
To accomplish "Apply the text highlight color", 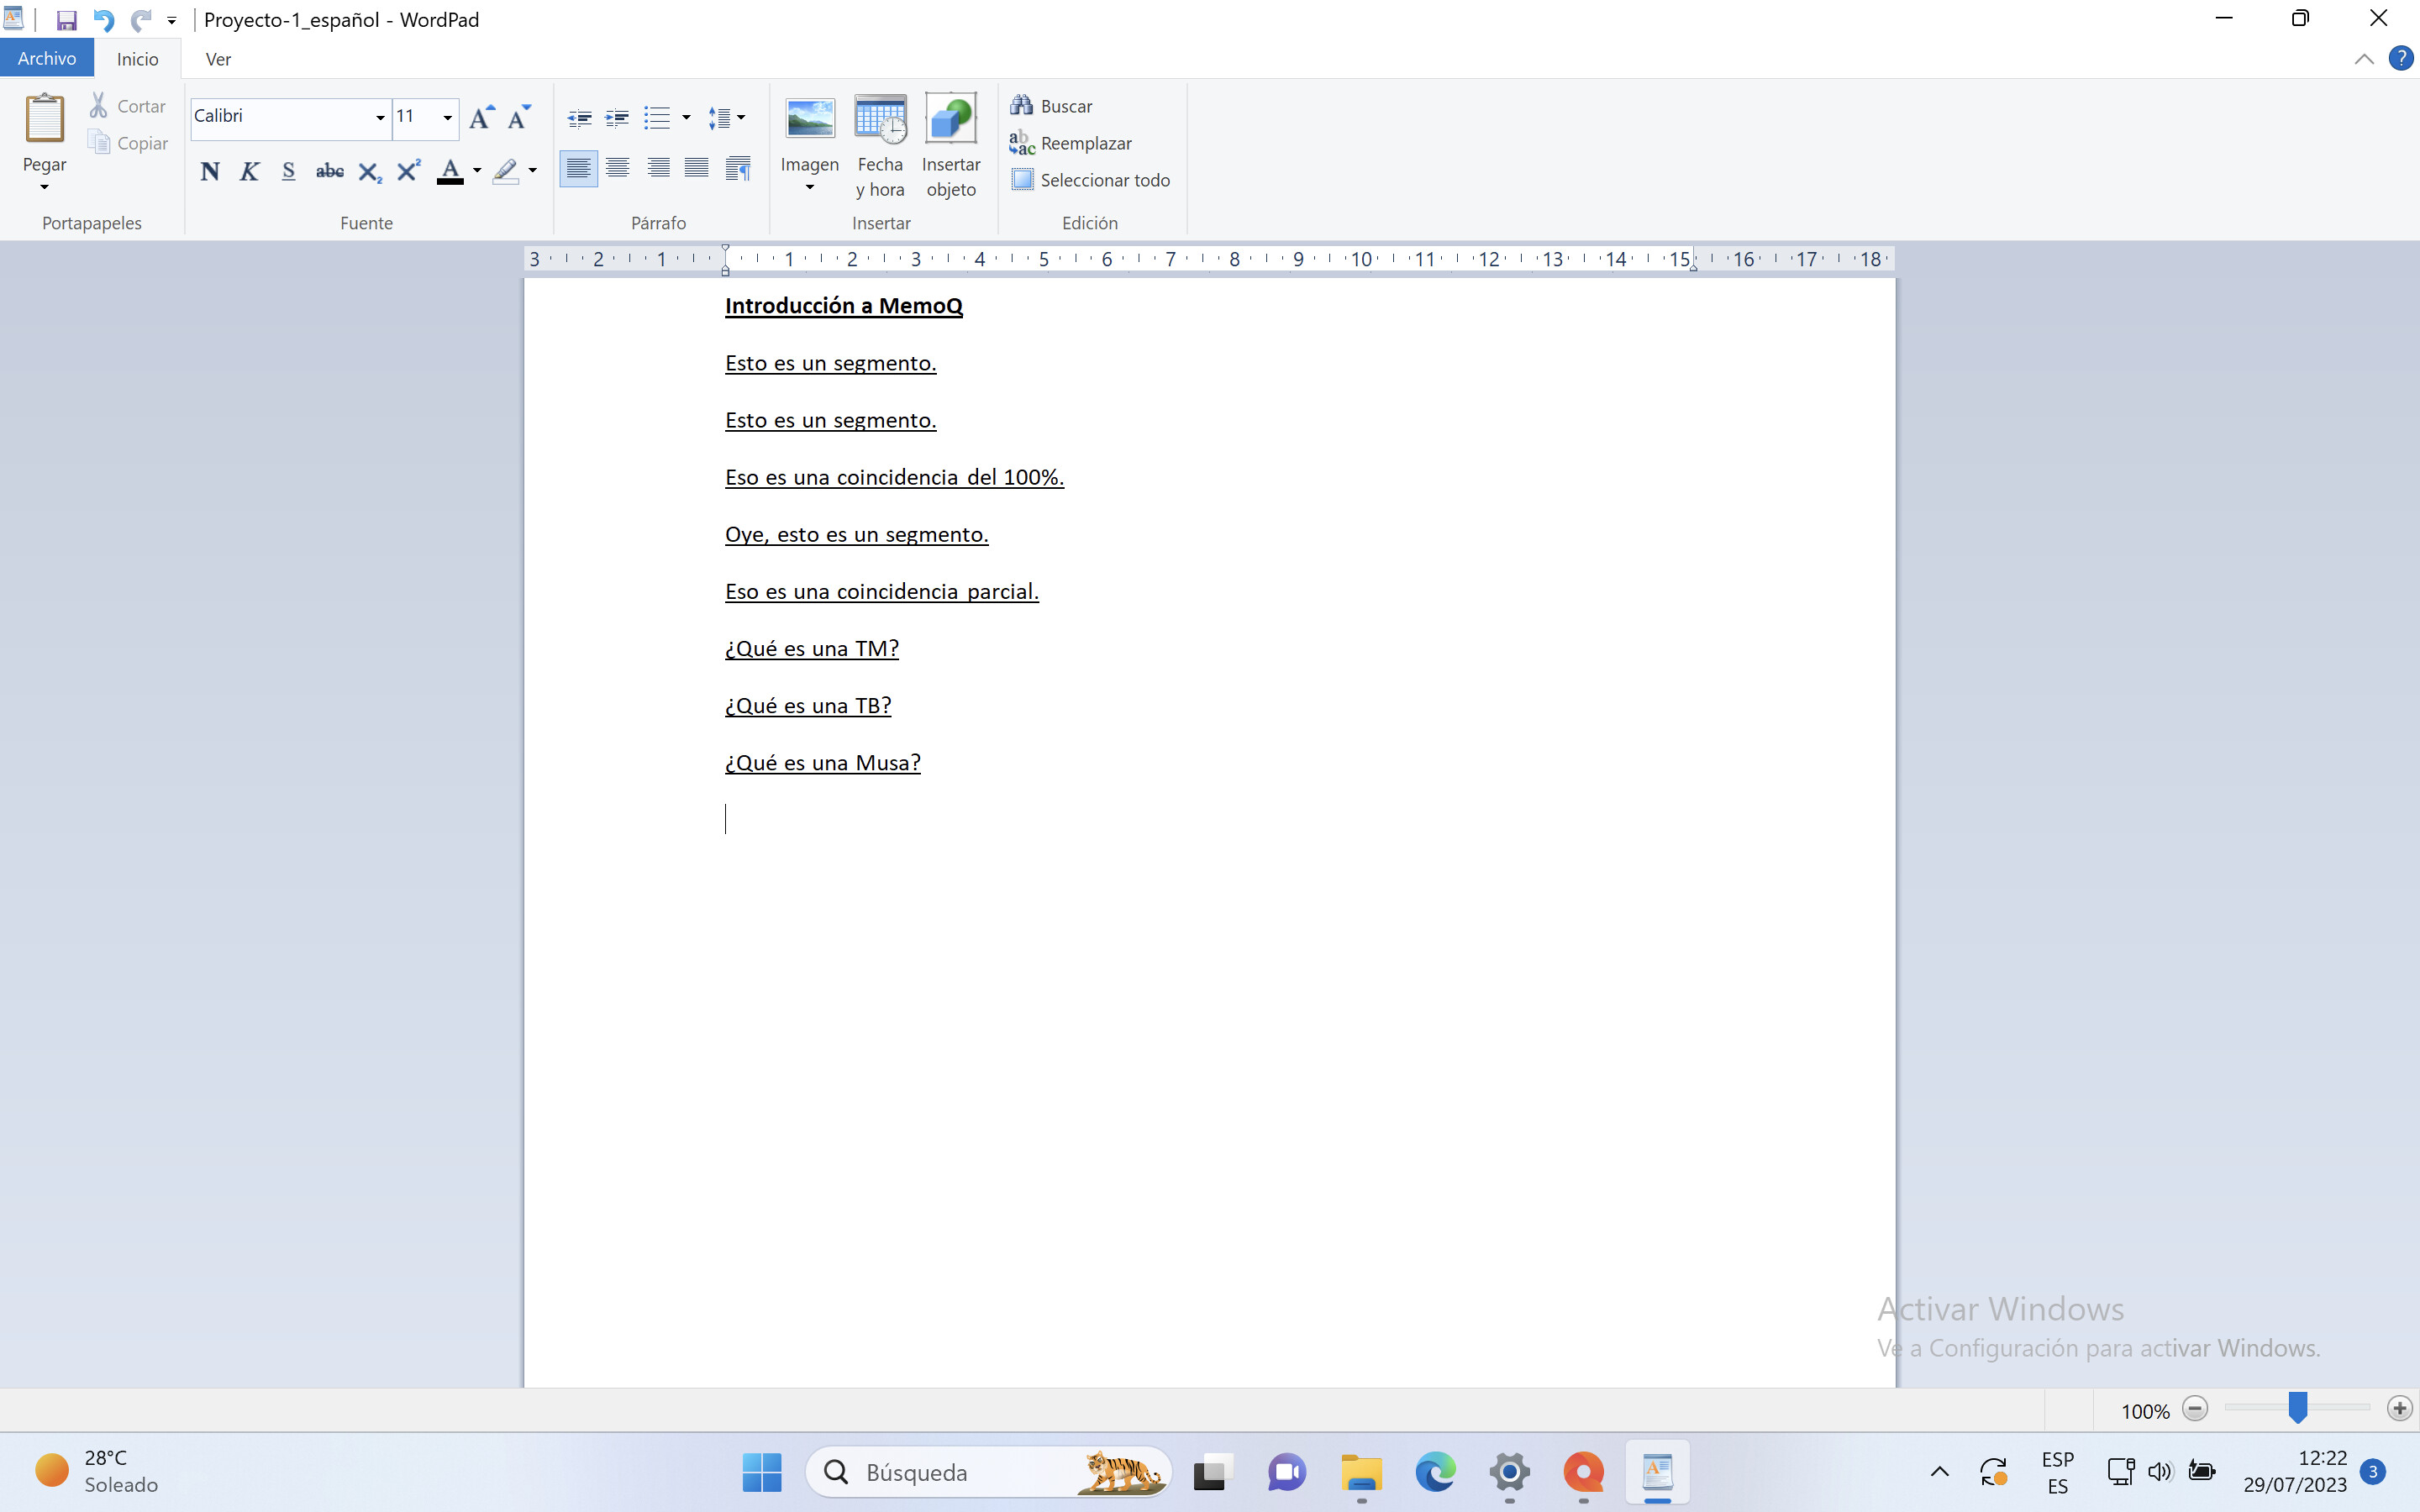I will tap(506, 171).
